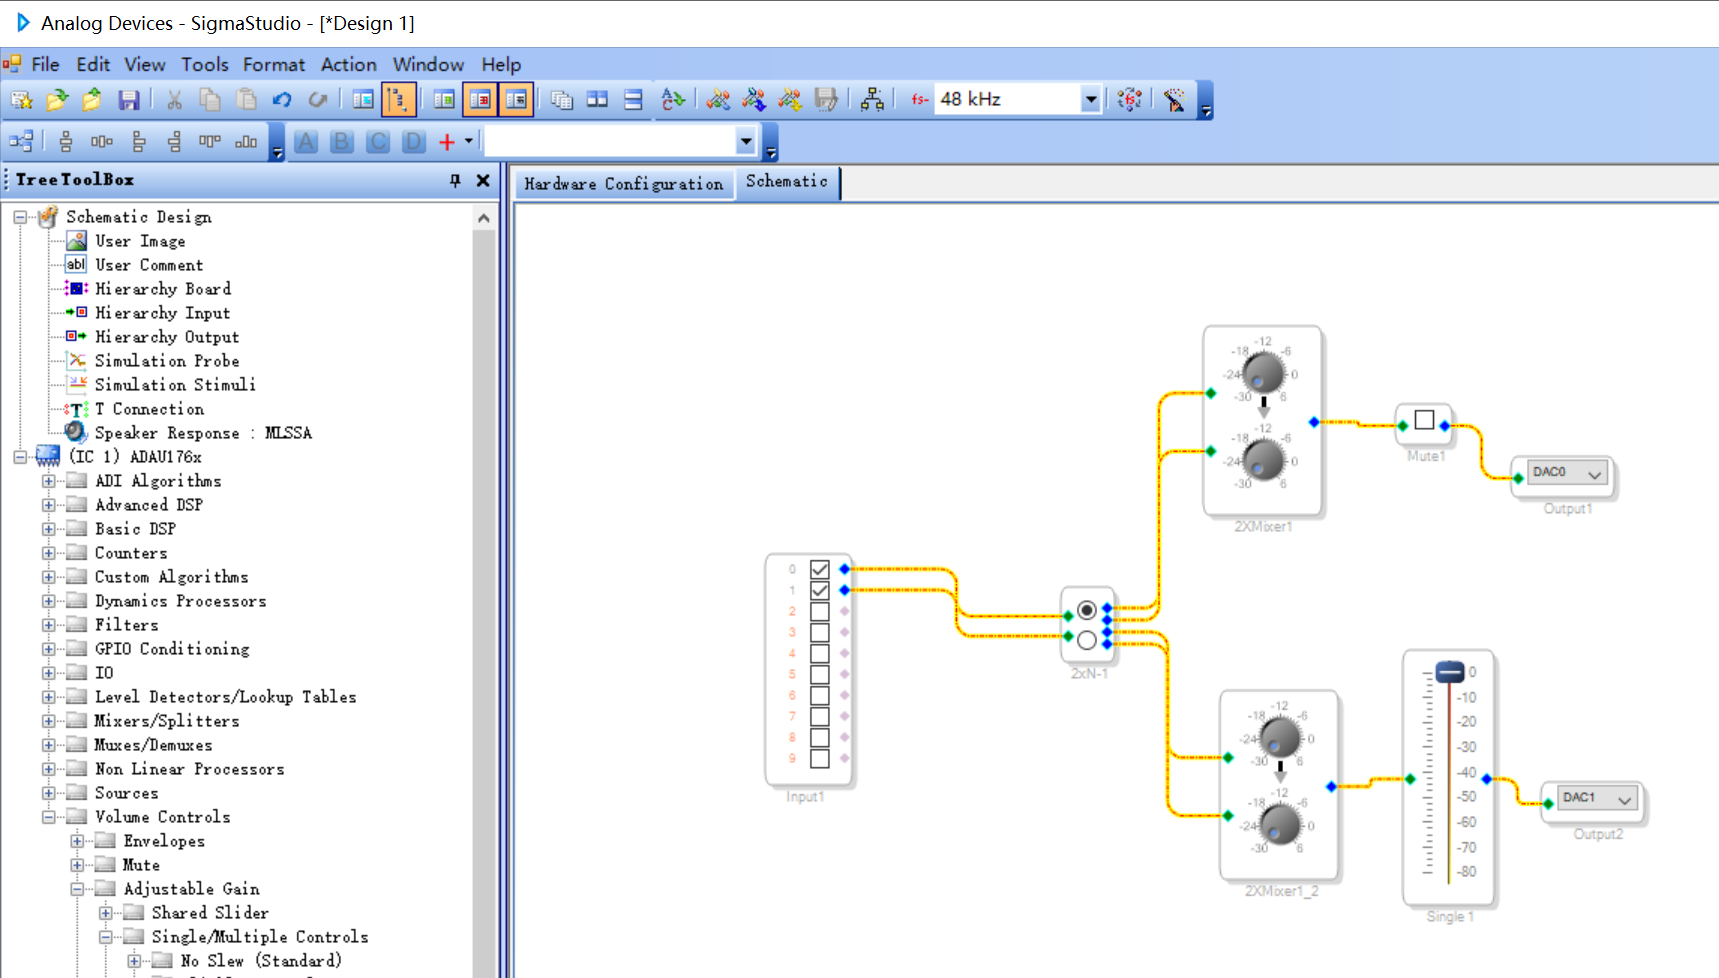Click the top gain knob in 2XMixer1
The width and height of the screenshot is (1719, 978).
click(x=1263, y=374)
